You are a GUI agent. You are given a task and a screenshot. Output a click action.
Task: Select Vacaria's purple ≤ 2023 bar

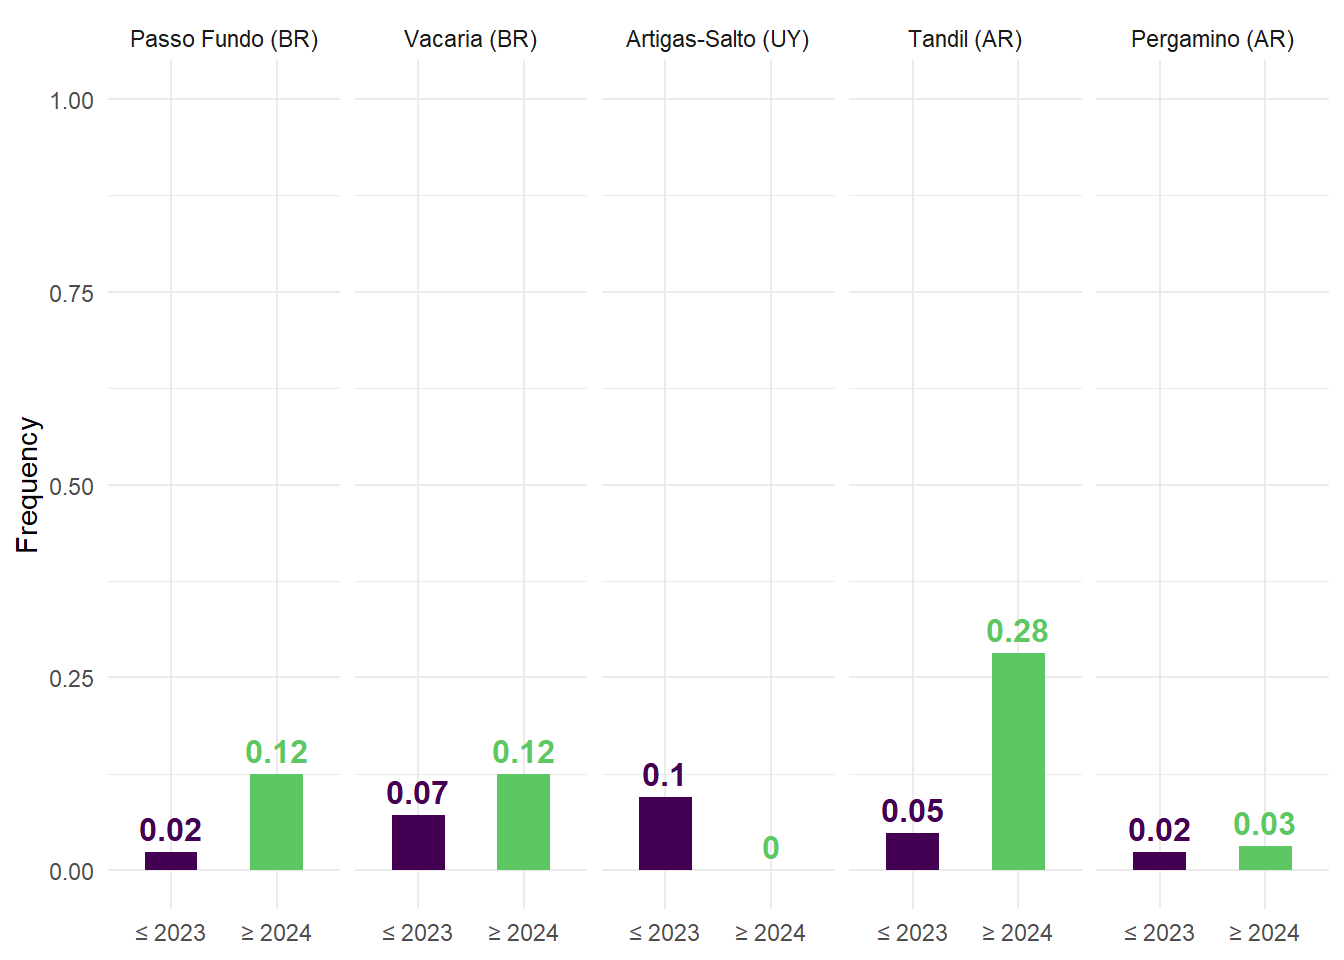coord(418,842)
